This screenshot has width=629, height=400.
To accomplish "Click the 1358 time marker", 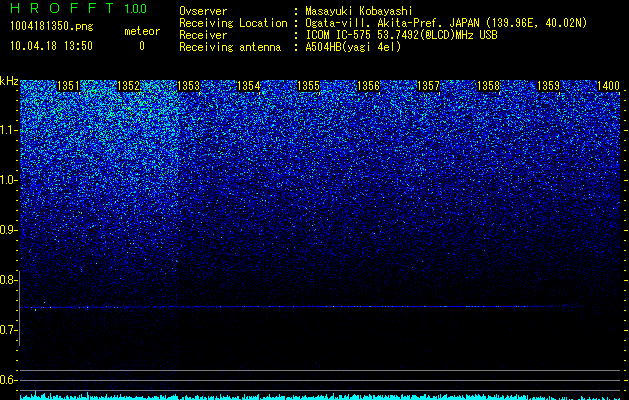I will coord(488,86).
